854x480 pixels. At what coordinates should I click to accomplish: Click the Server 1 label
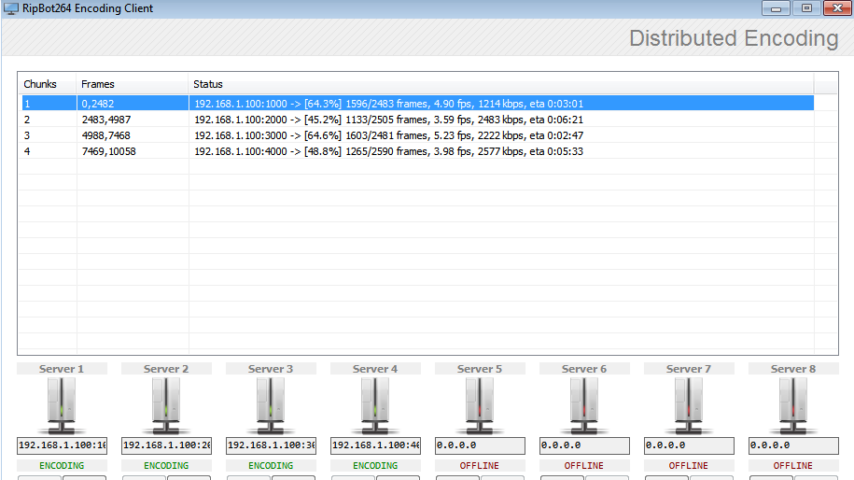[62, 369]
